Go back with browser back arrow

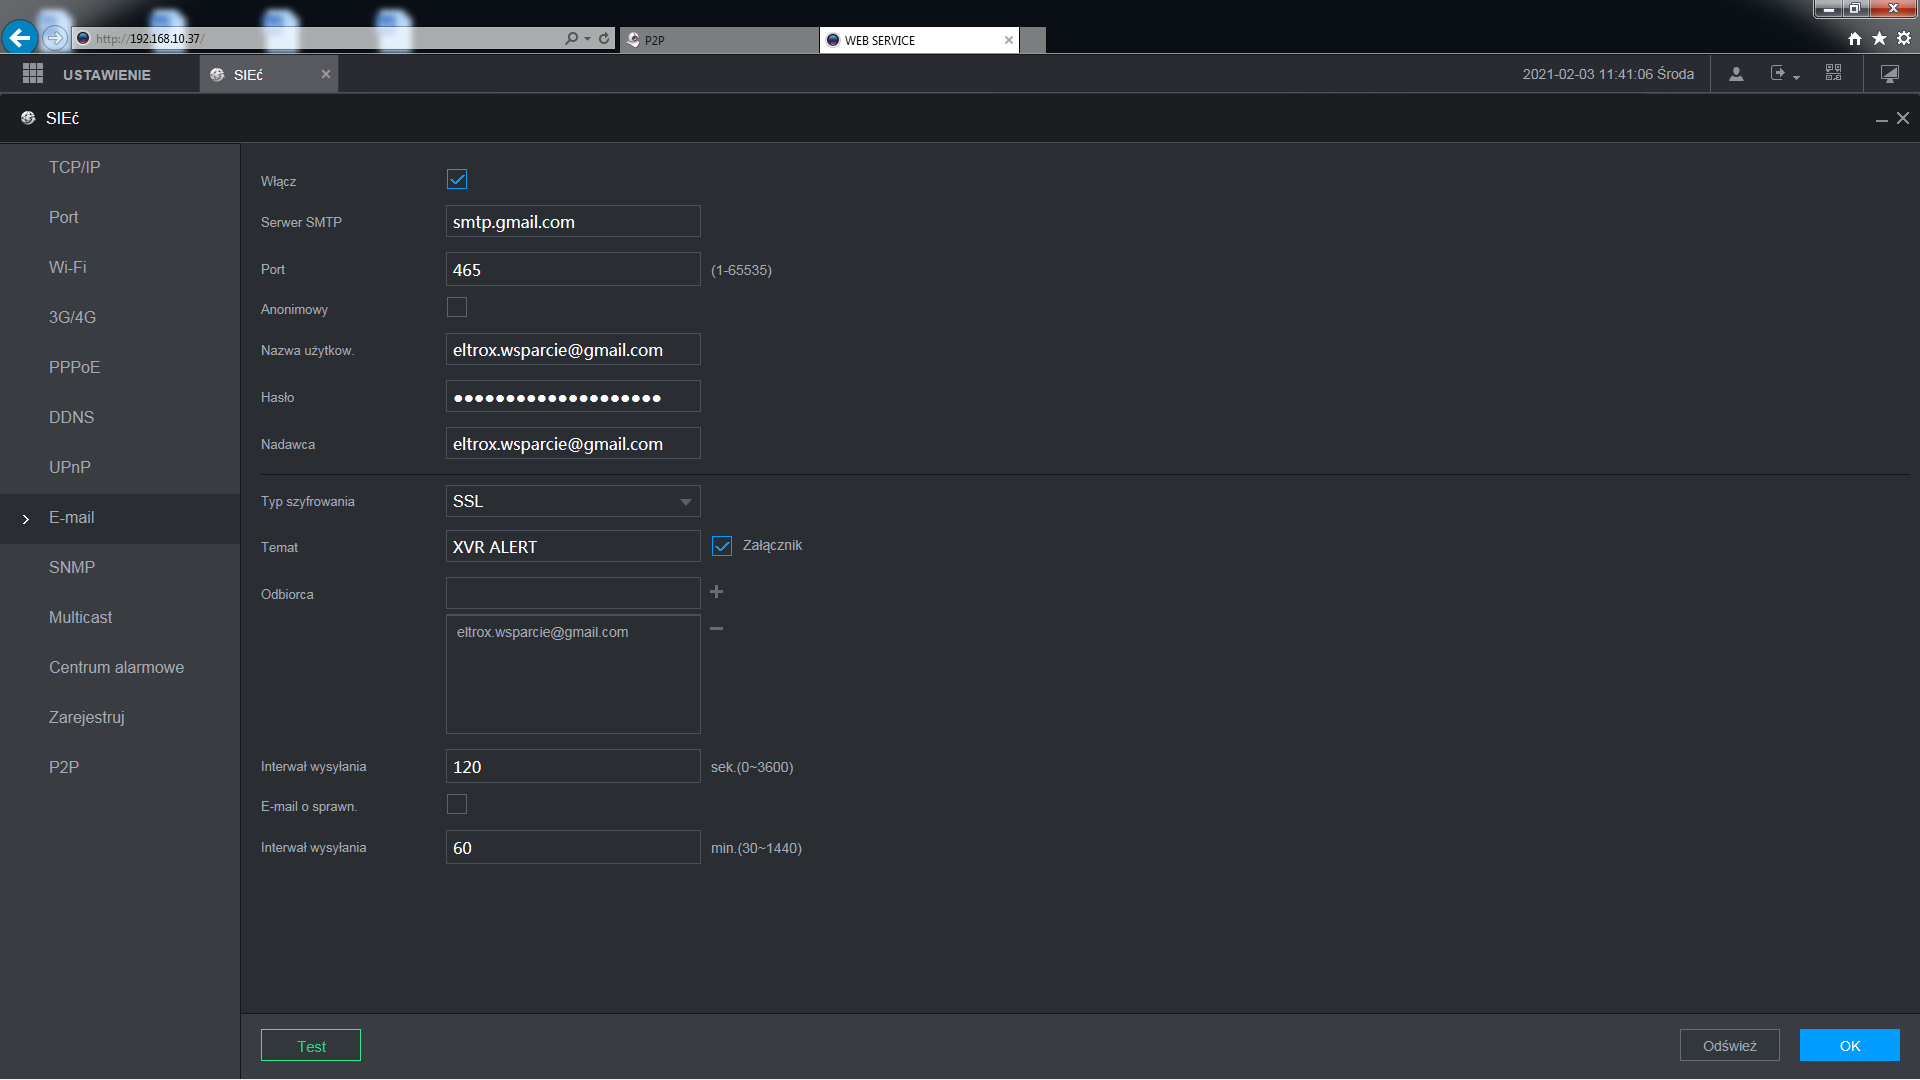(x=20, y=38)
